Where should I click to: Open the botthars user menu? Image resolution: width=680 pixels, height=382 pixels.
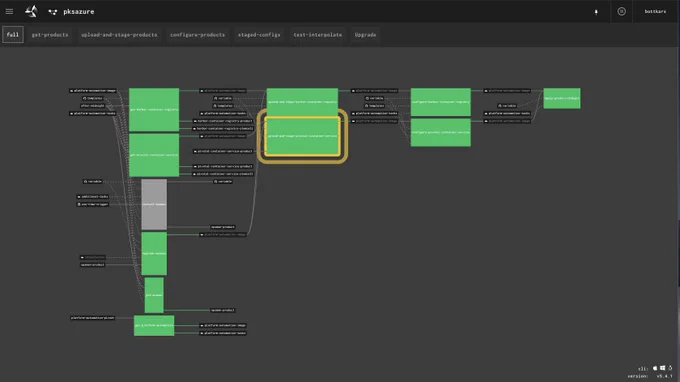pos(655,12)
